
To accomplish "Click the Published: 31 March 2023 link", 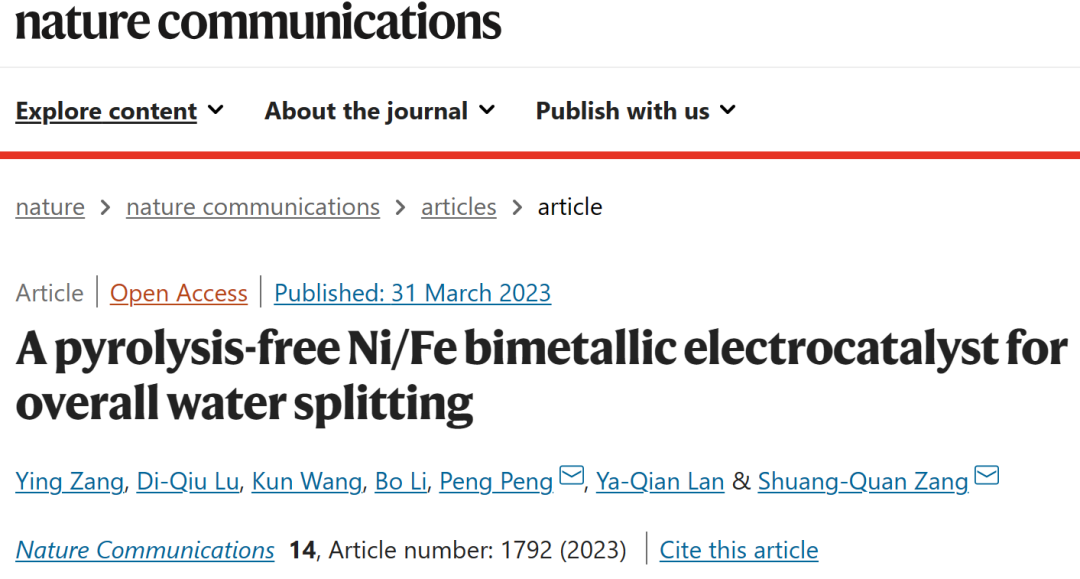I will 413,293.
